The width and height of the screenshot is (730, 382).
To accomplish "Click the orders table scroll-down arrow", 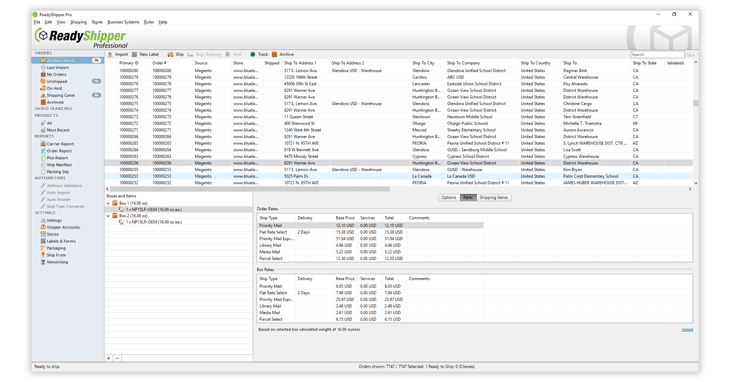I will pyautogui.click(x=696, y=183).
